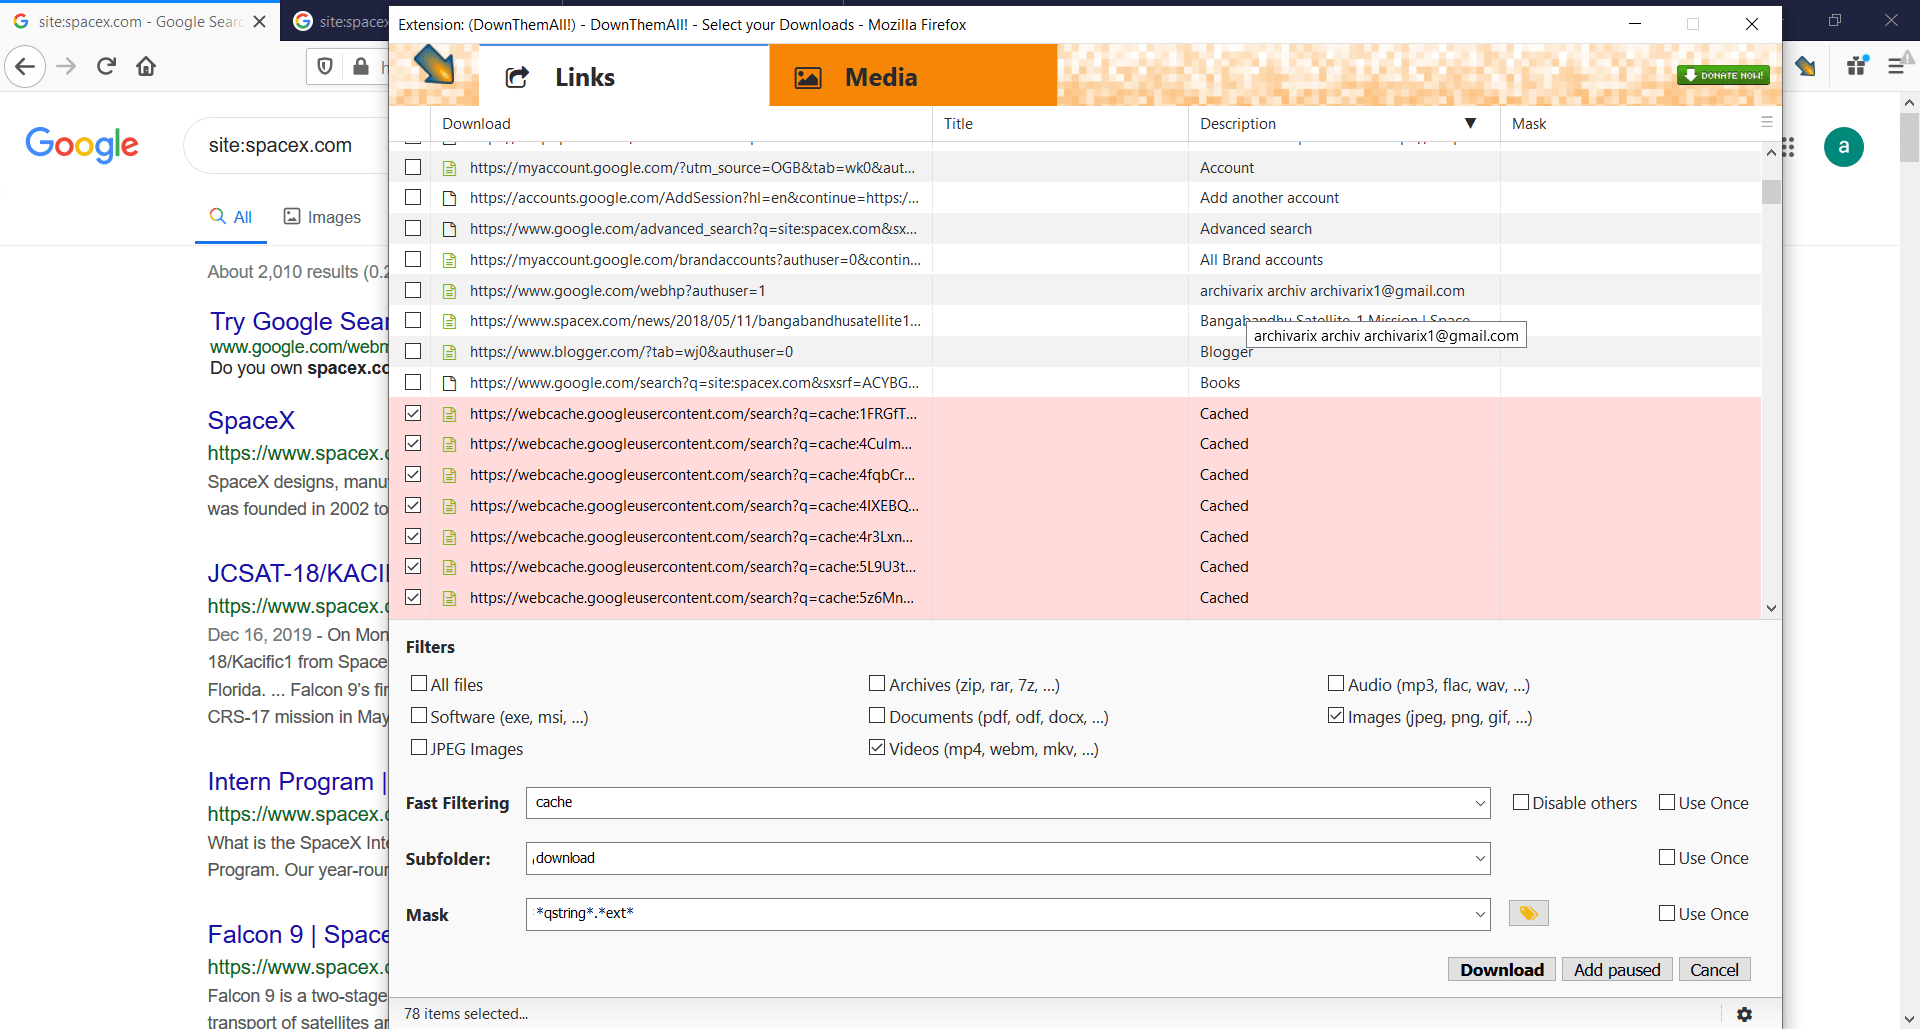Enable the Documents (pdf, odf, docx) filter

click(877, 716)
